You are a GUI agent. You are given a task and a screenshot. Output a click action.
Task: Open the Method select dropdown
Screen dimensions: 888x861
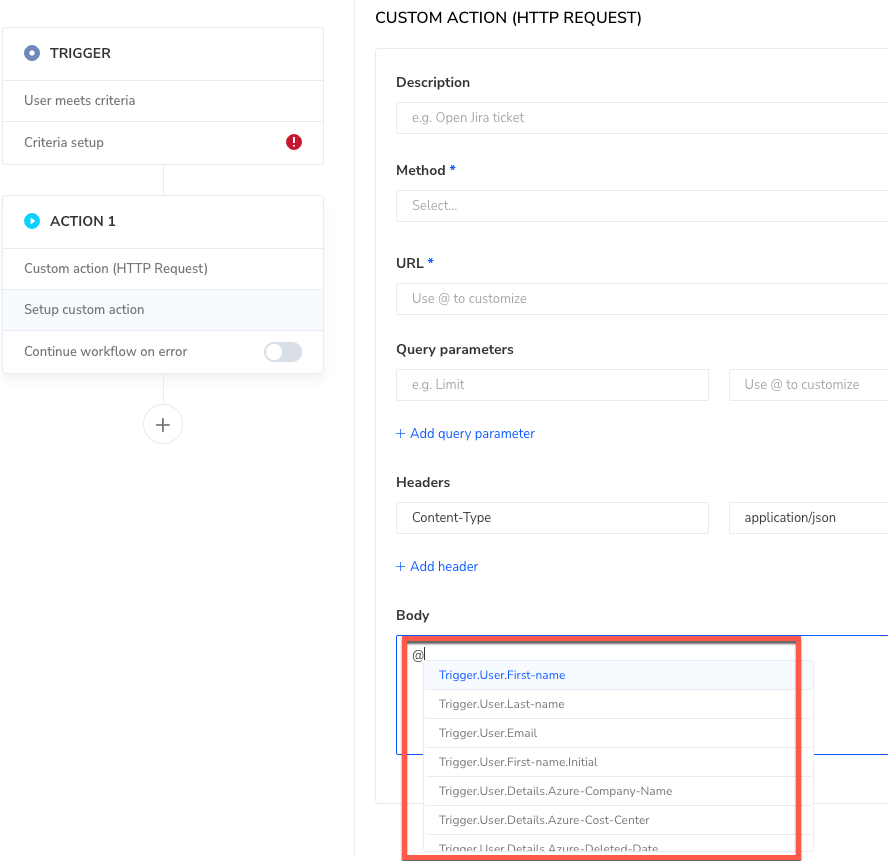click(642, 206)
